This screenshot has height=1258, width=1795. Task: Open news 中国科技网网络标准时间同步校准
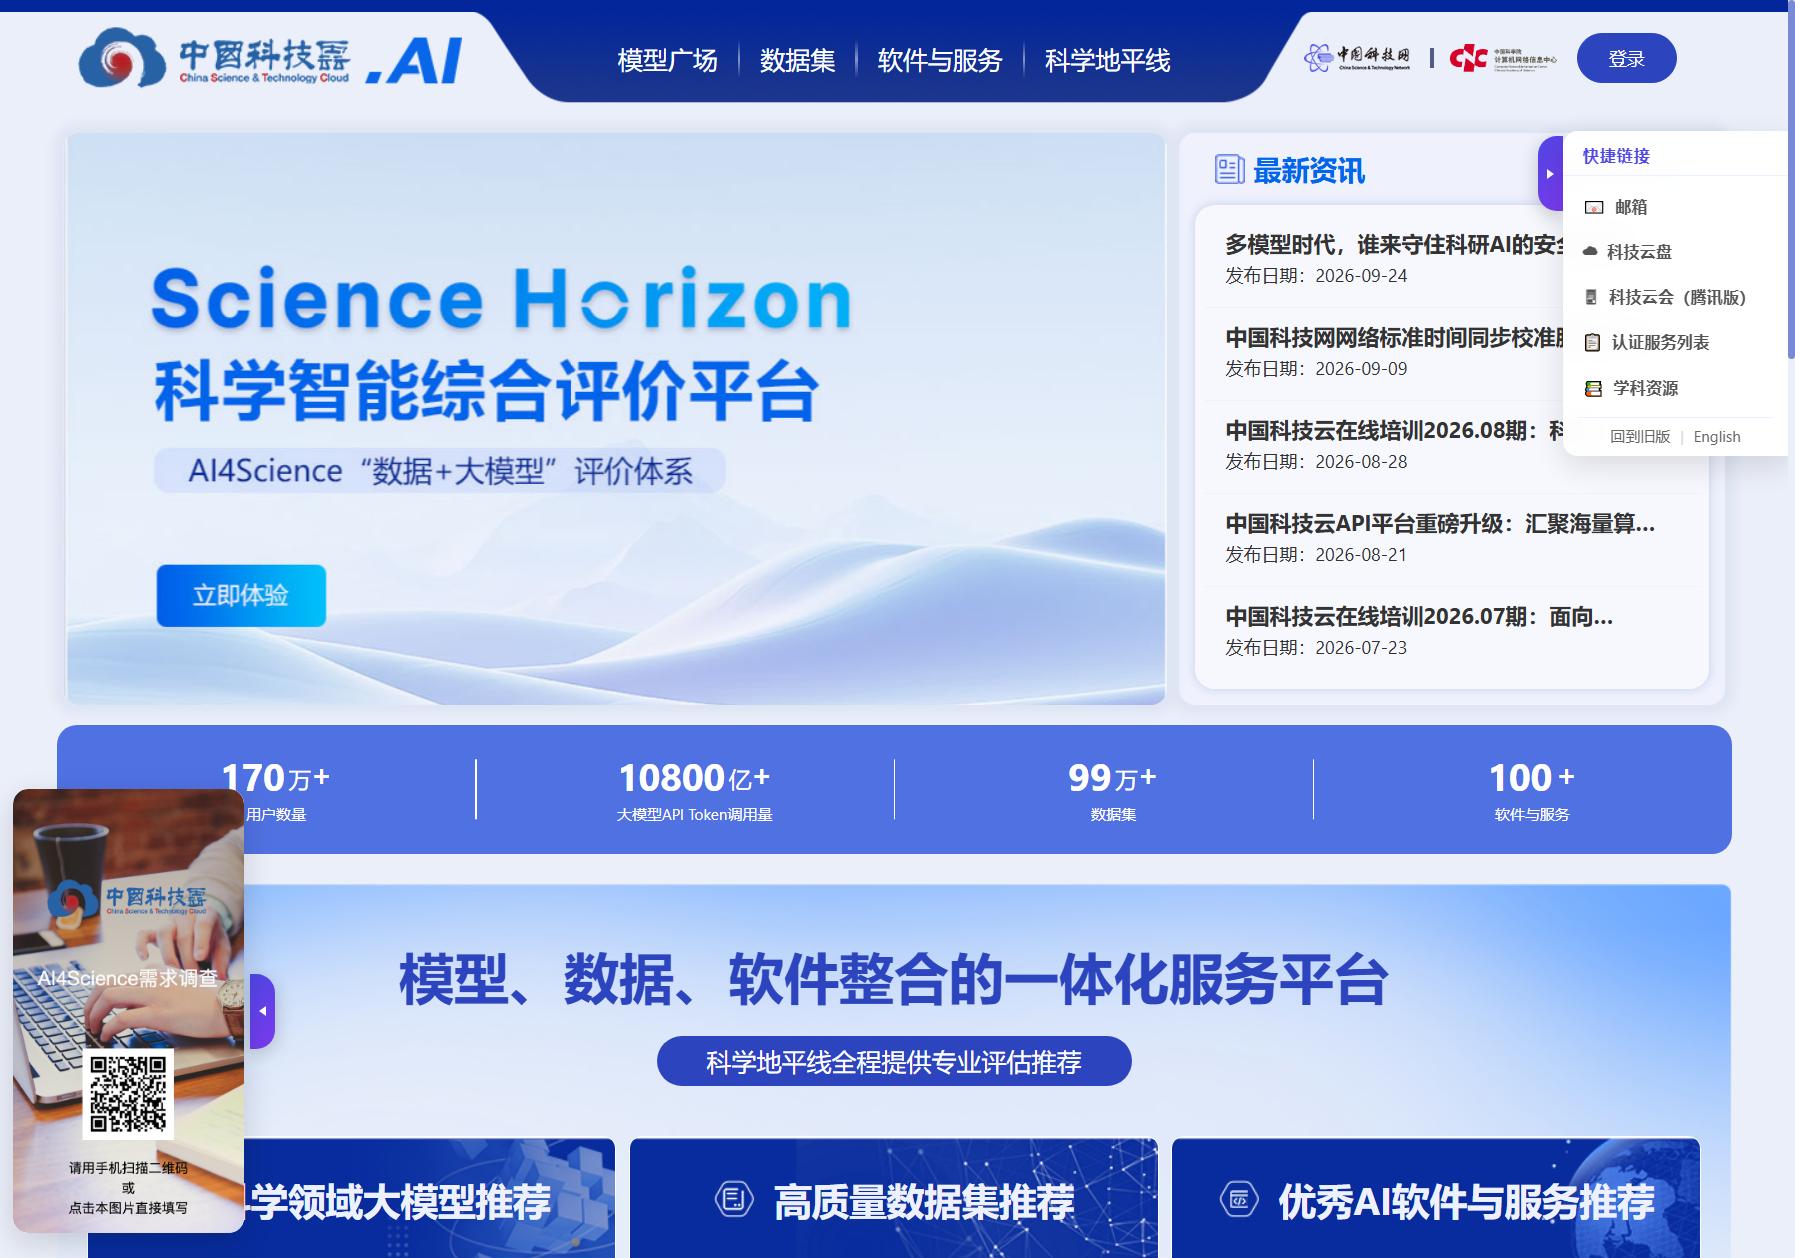1394,337
